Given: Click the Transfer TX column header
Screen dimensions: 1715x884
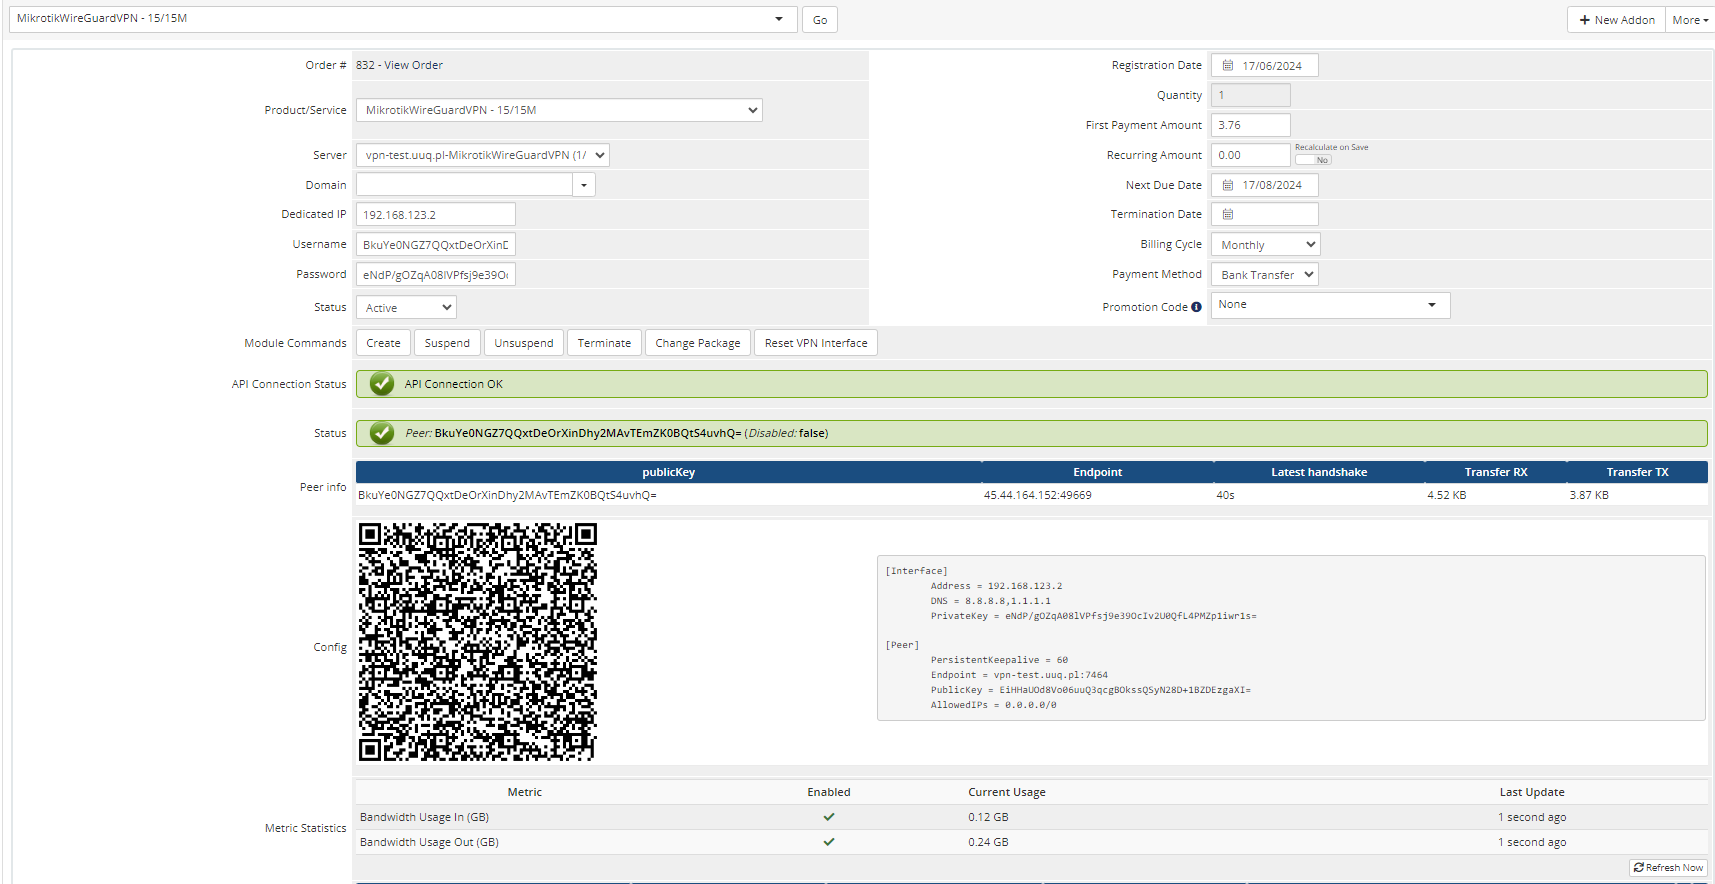Looking at the screenshot, I should click(x=1638, y=472).
